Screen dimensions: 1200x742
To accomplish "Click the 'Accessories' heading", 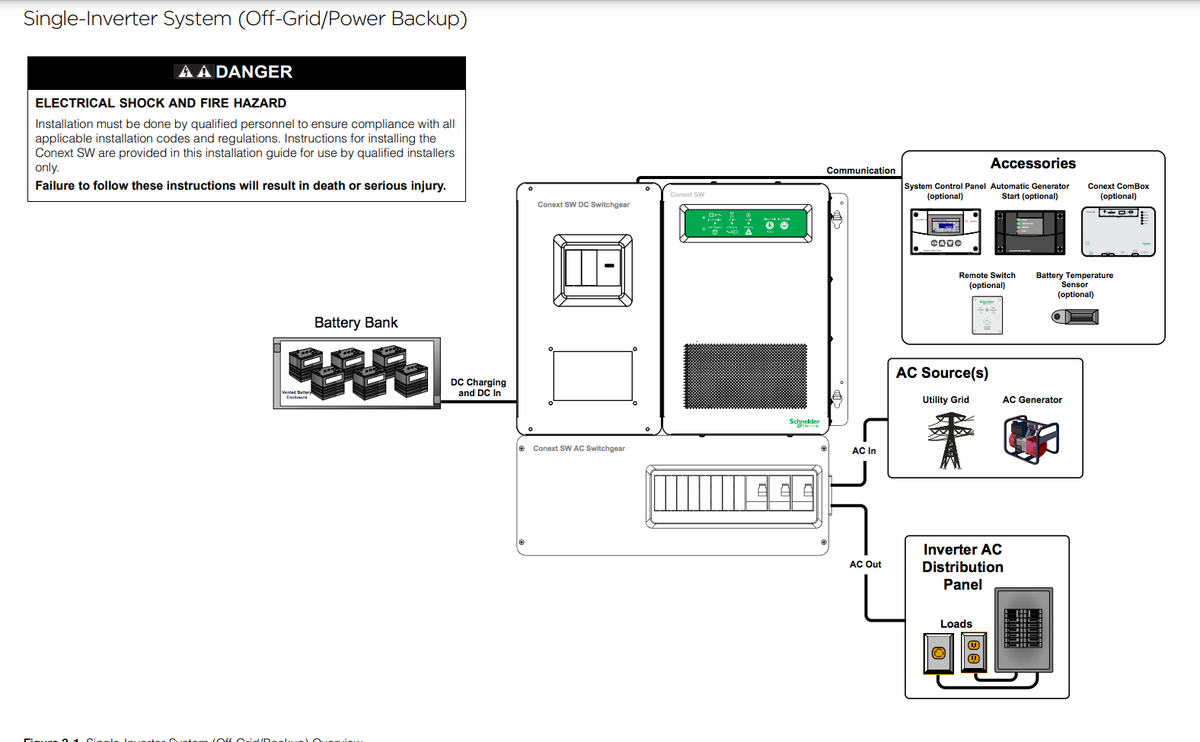I will 1033,163.
